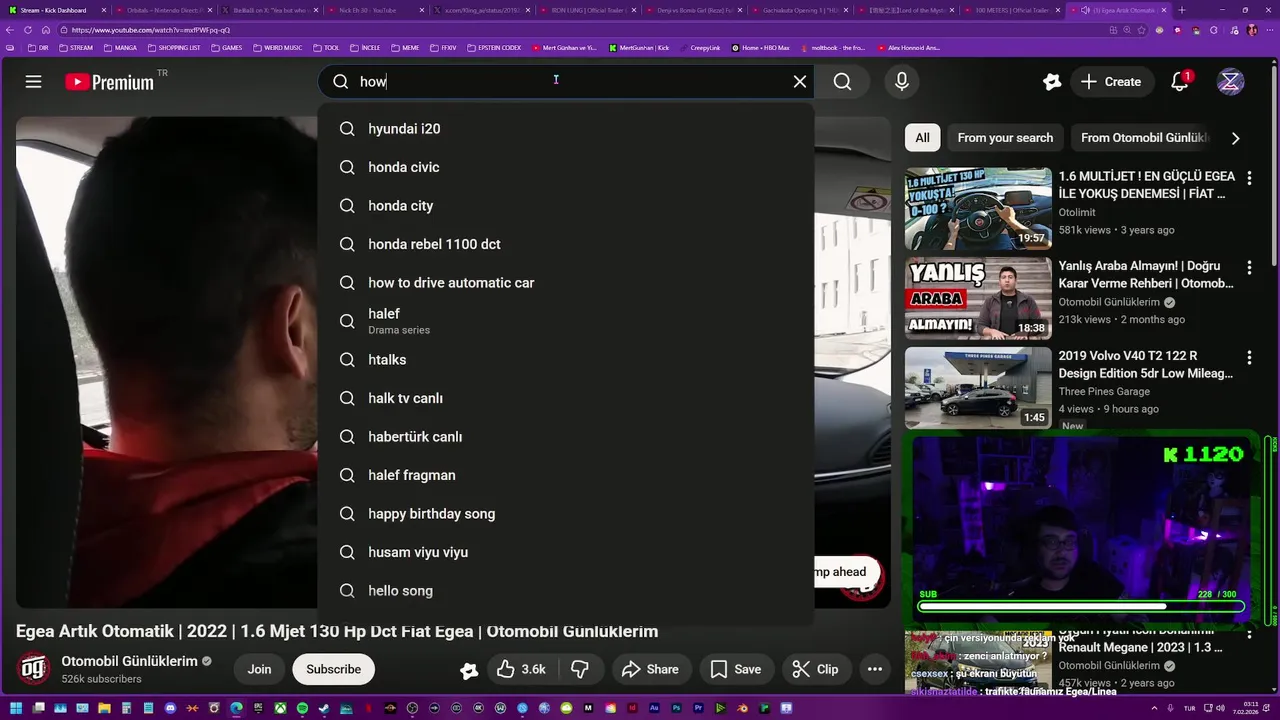Start voice search with the microphone
The image size is (1280, 720).
point(902,82)
